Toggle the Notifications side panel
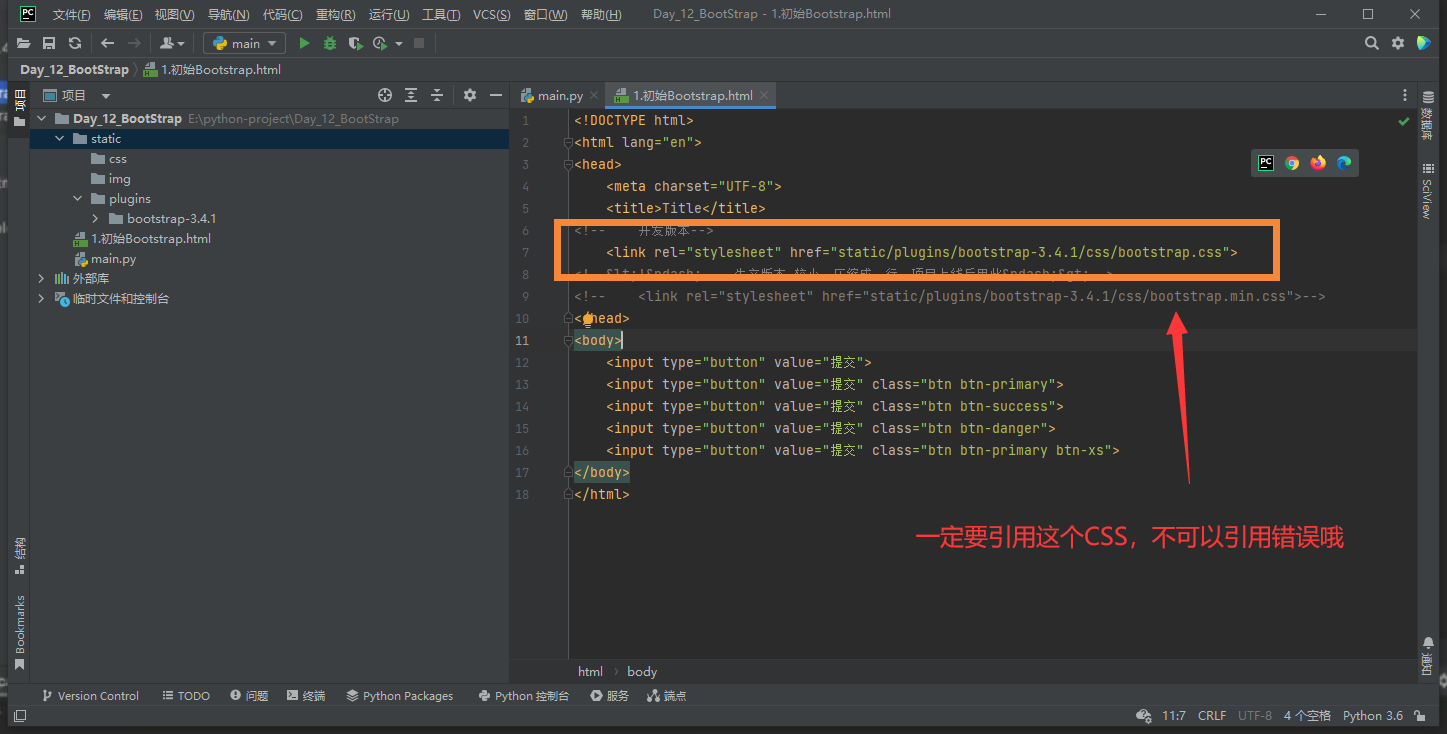The width and height of the screenshot is (1447, 734). pyautogui.click(x=1427, y=656)
